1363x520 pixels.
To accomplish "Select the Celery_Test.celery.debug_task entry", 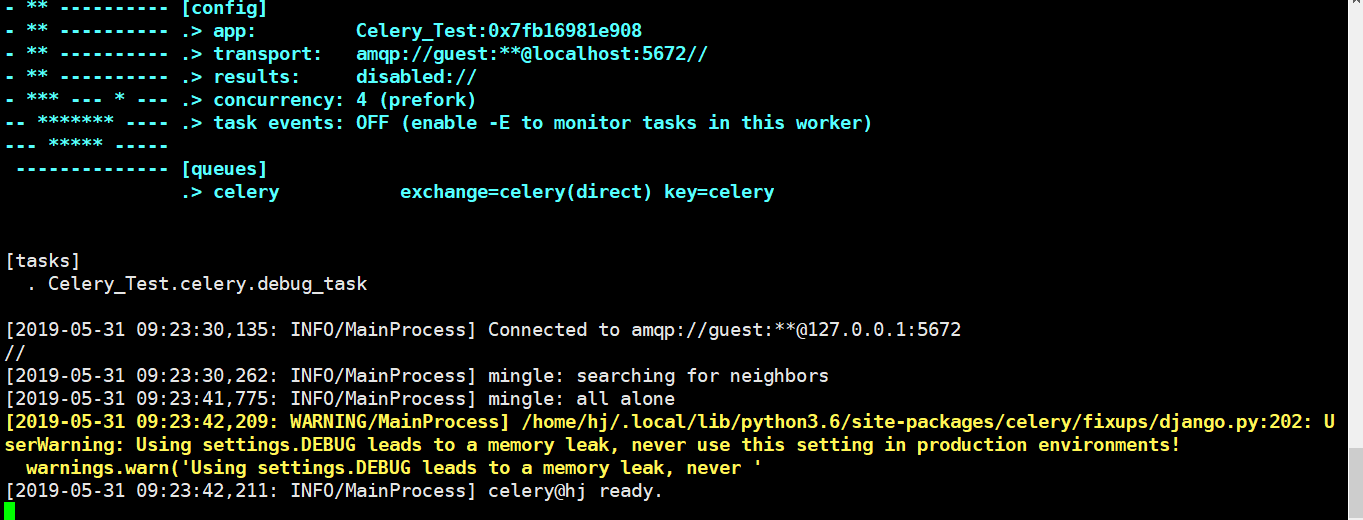I will [x=207, y=284].
